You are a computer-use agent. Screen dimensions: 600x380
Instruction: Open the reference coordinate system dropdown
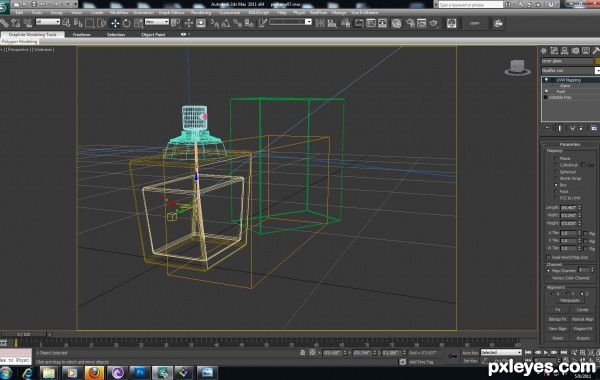point(157,22)
